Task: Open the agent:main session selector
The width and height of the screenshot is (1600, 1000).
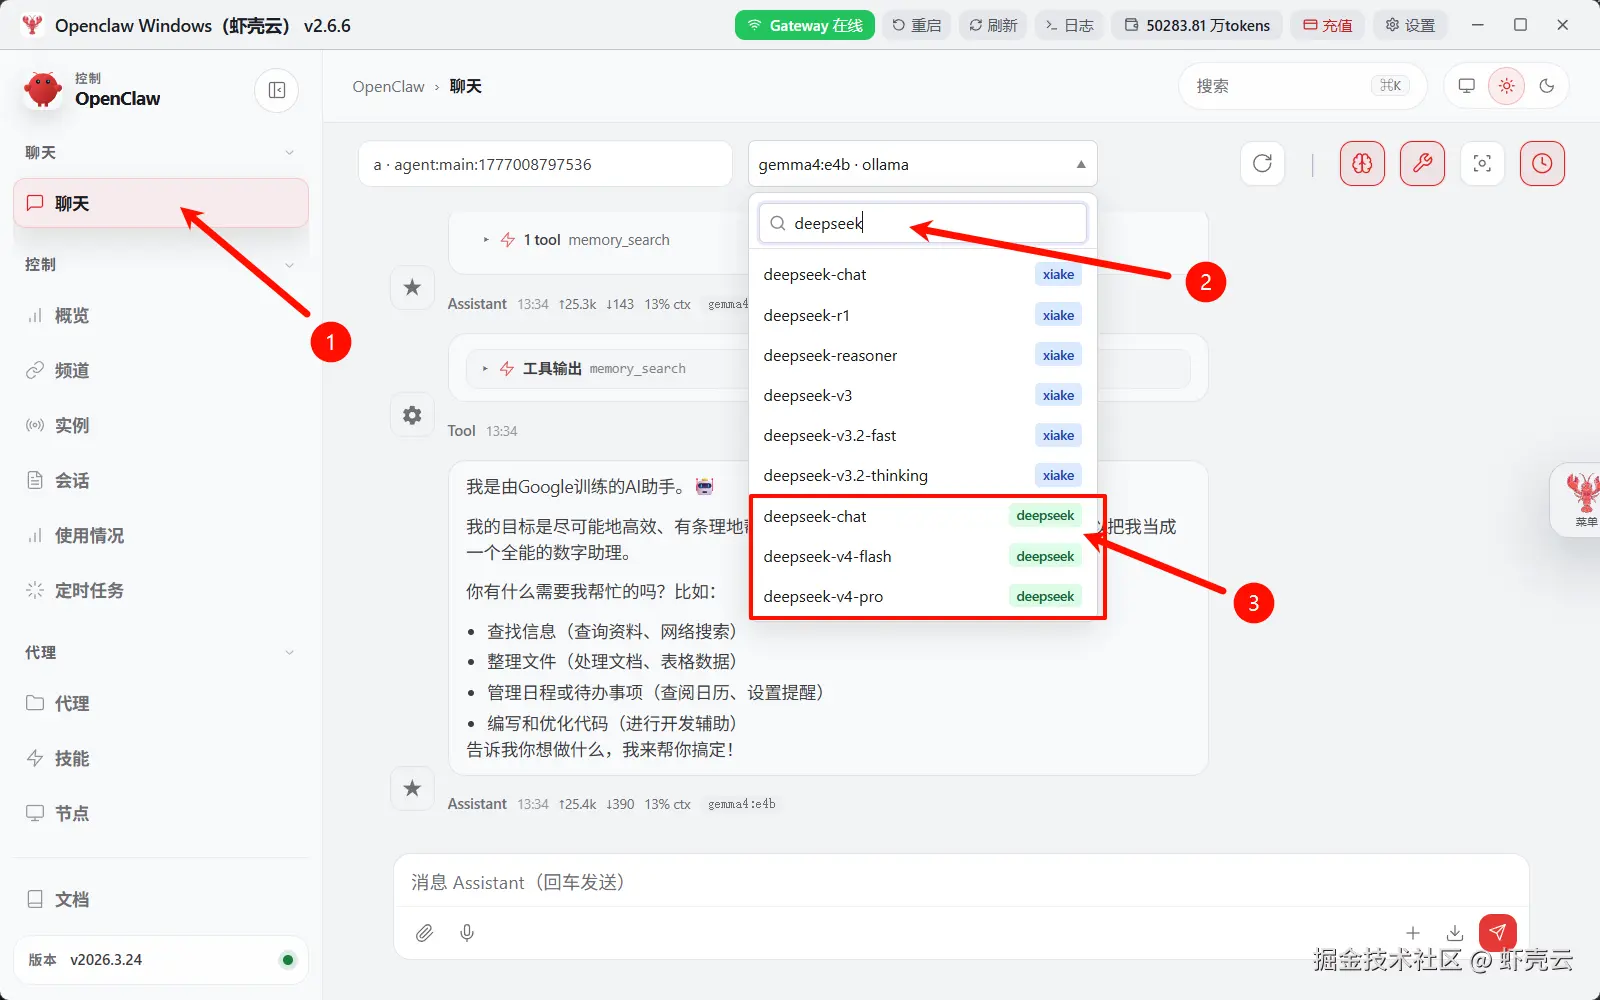Action: point(545,164)
